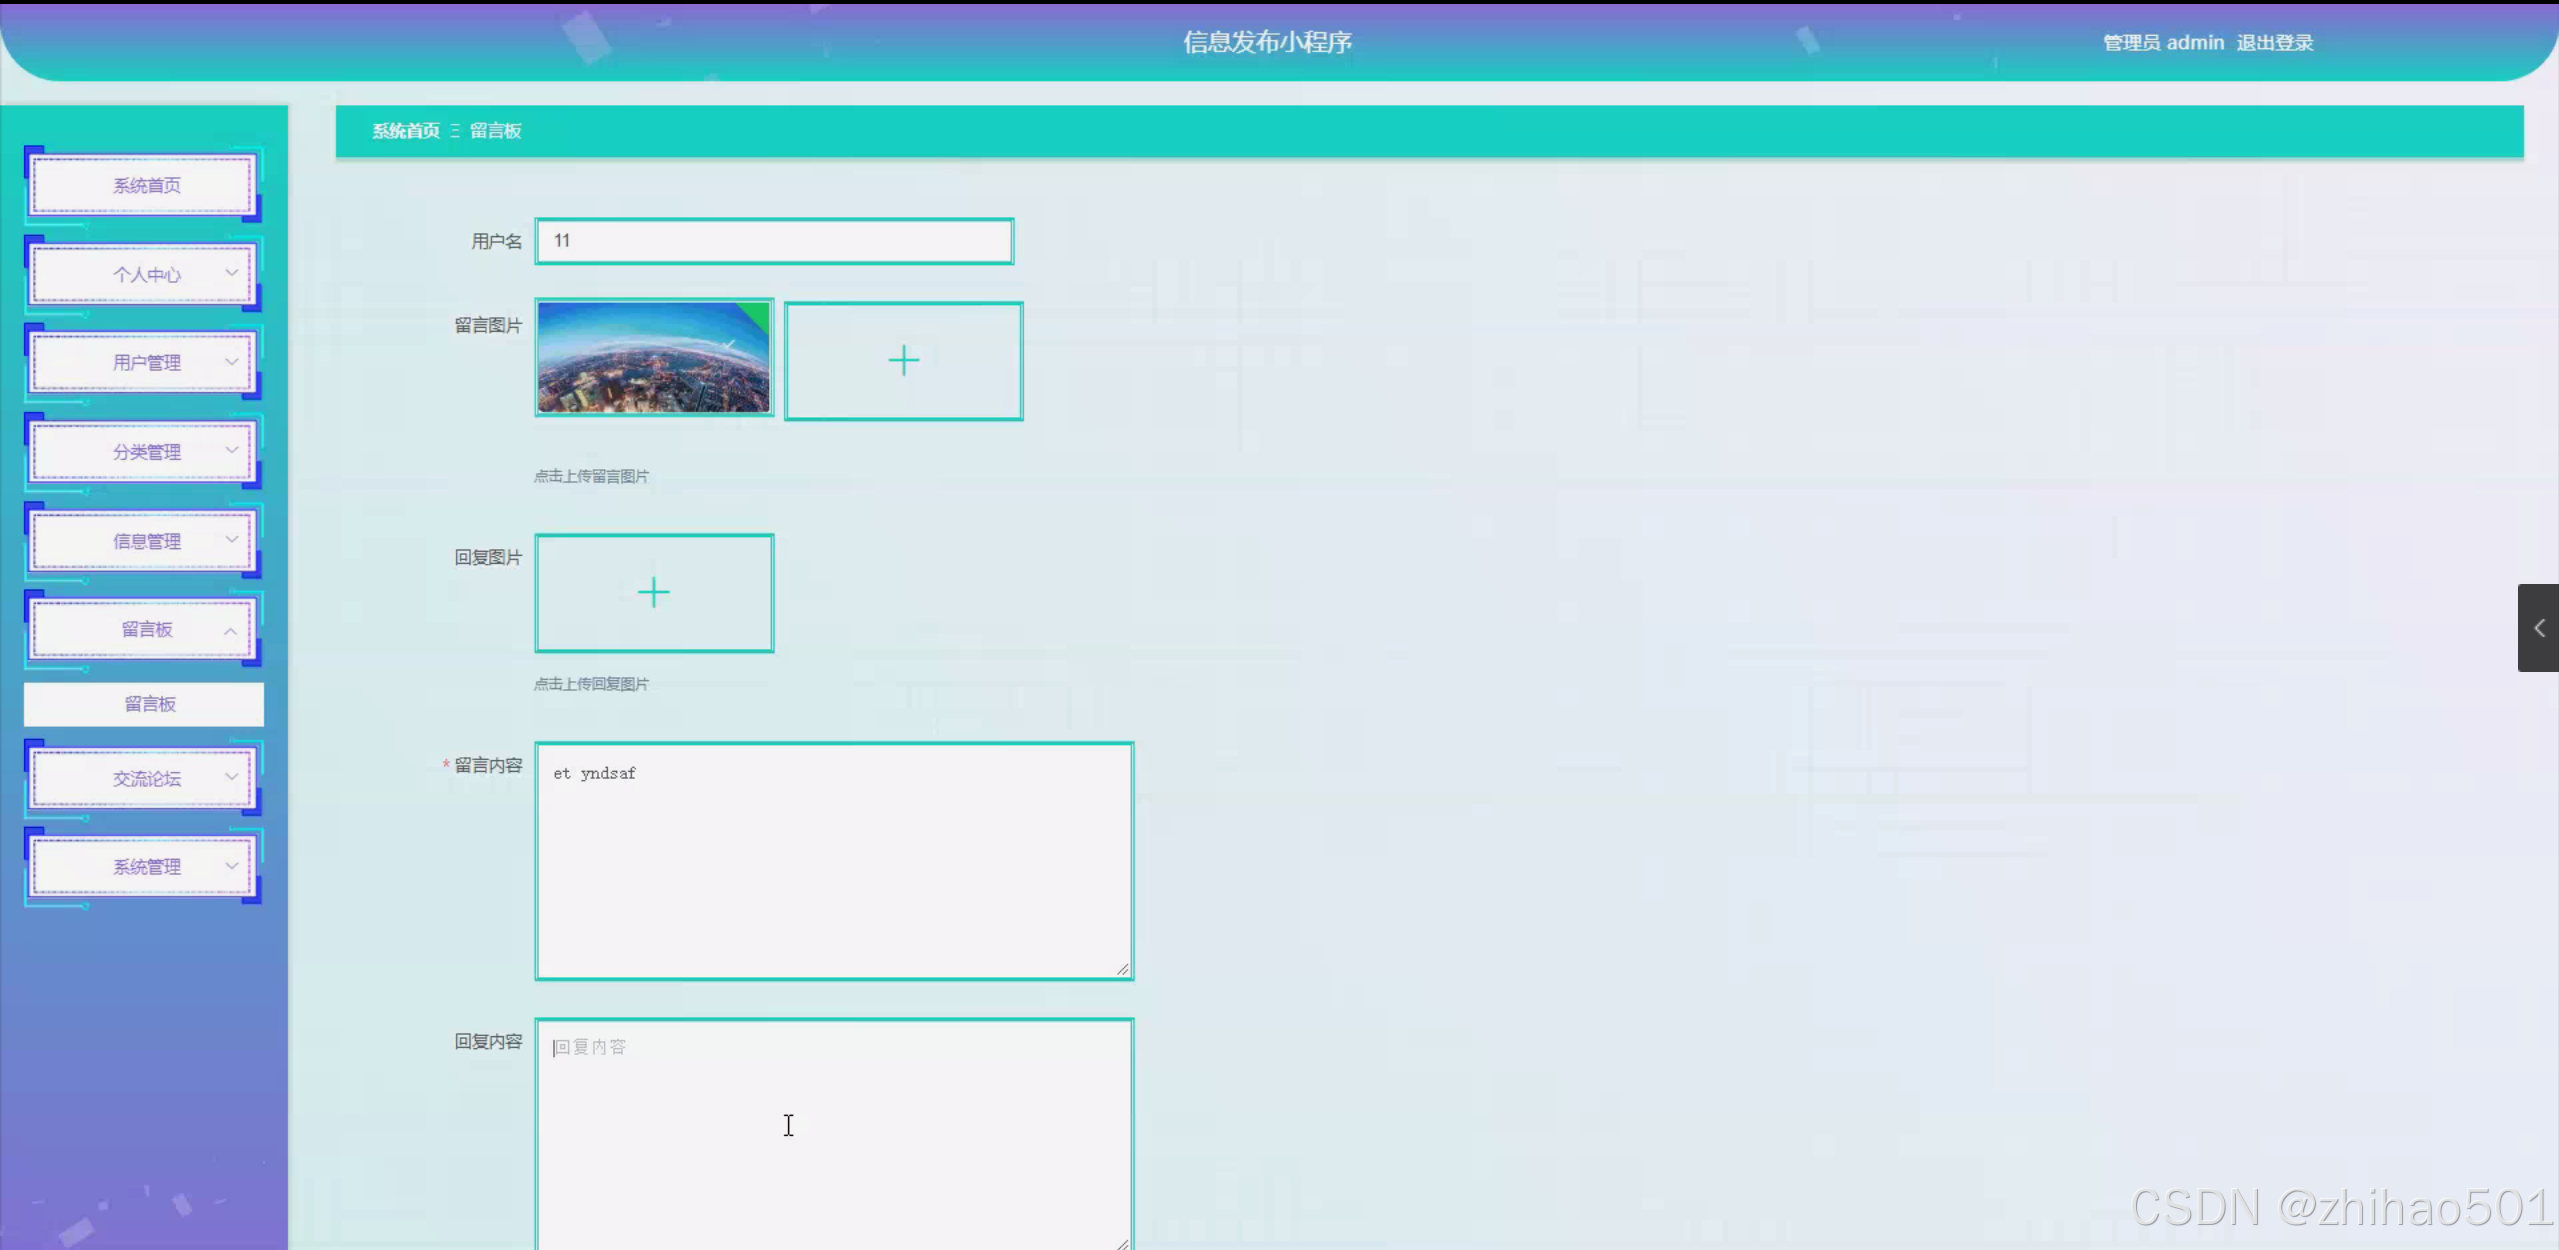Collapse the 留言板 menu chevron
The height and width of the screenshot is (1250, 2559).
(x=231, y=631)
